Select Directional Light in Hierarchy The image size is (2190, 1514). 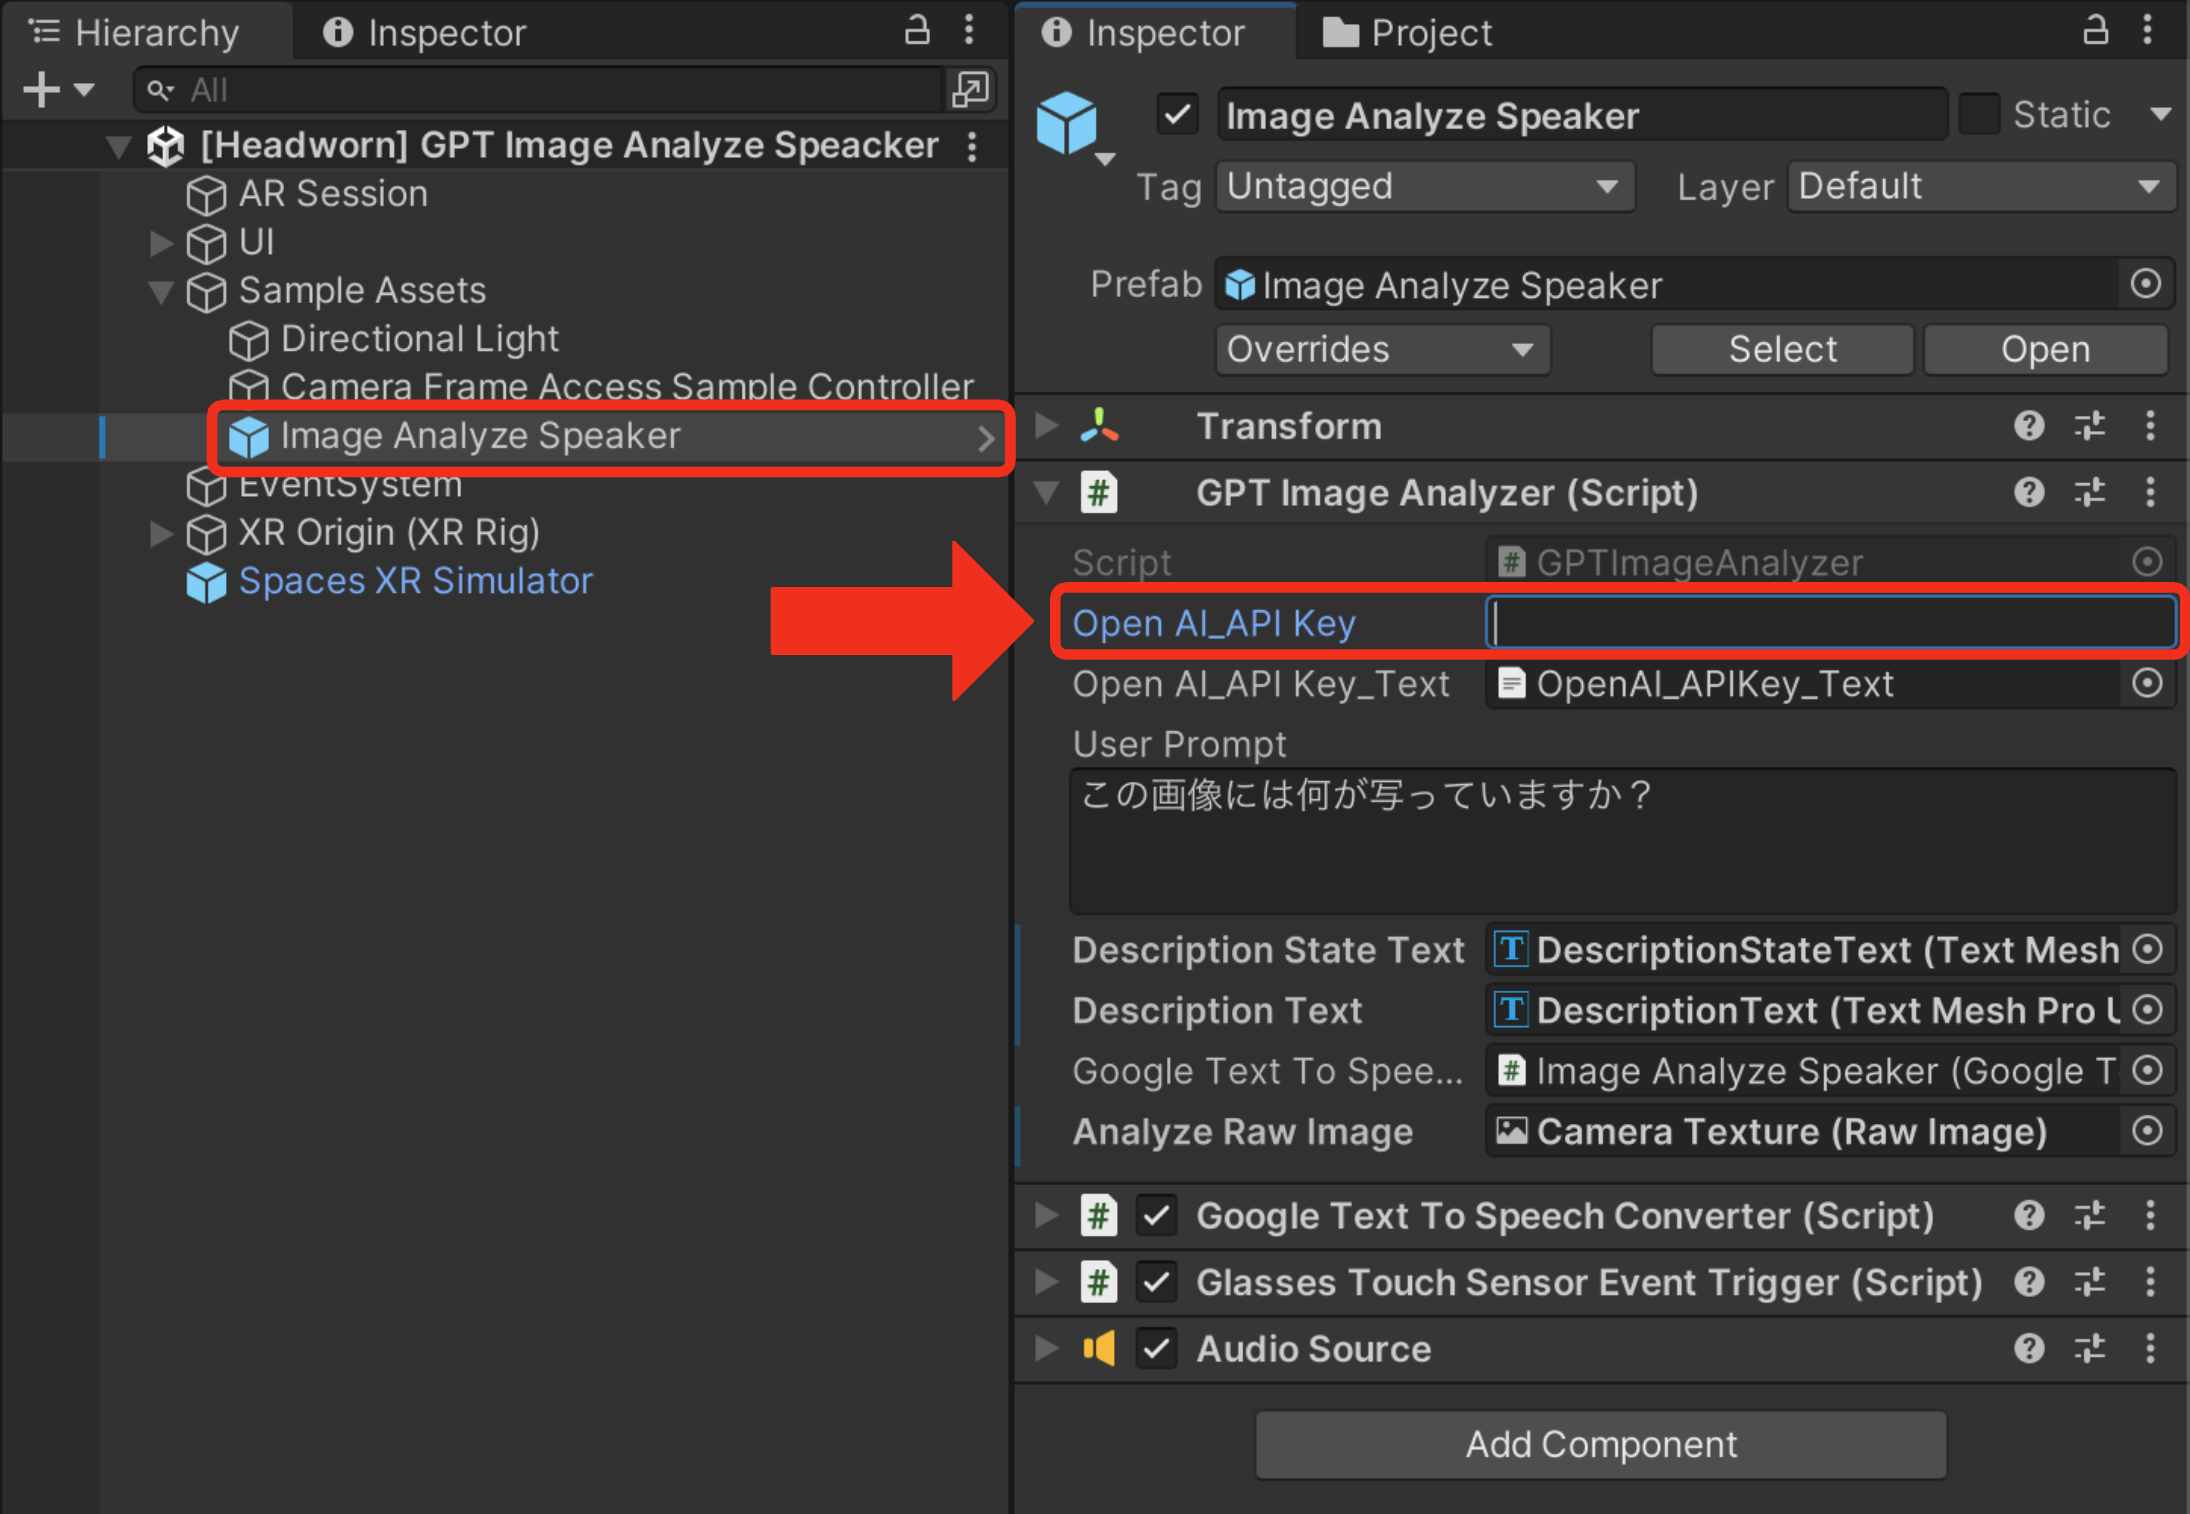[x=419, y=340]
